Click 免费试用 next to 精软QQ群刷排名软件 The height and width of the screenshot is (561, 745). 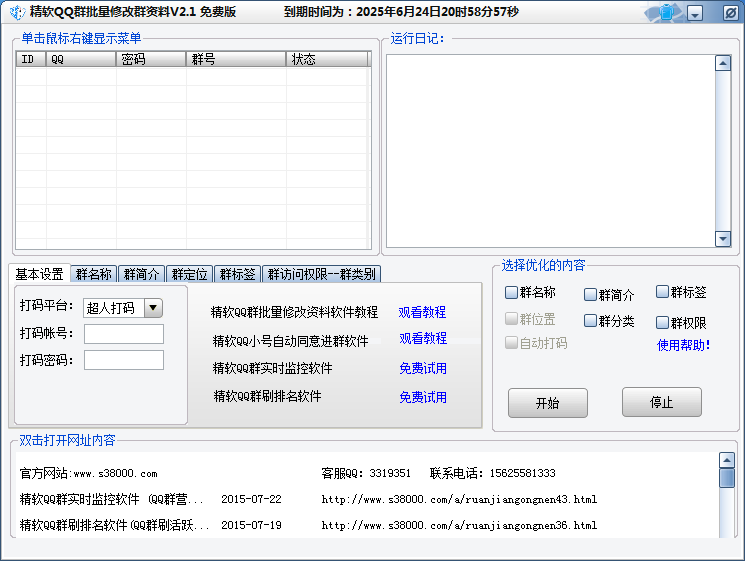click(422, 397)
